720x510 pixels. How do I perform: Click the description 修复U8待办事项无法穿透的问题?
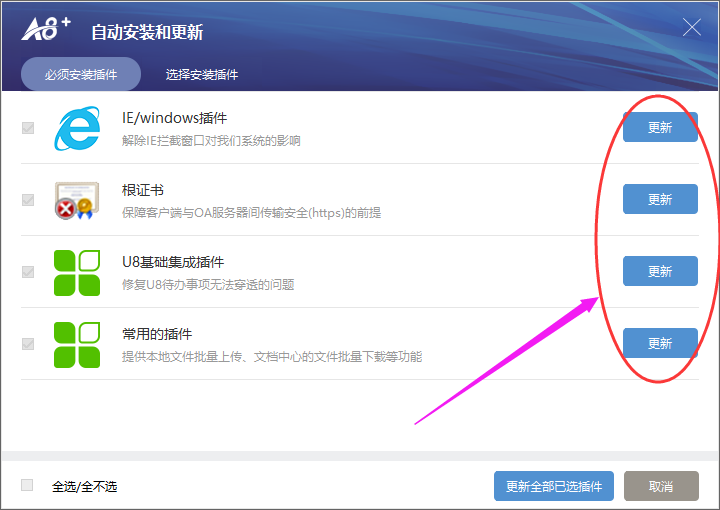point(208,285)
